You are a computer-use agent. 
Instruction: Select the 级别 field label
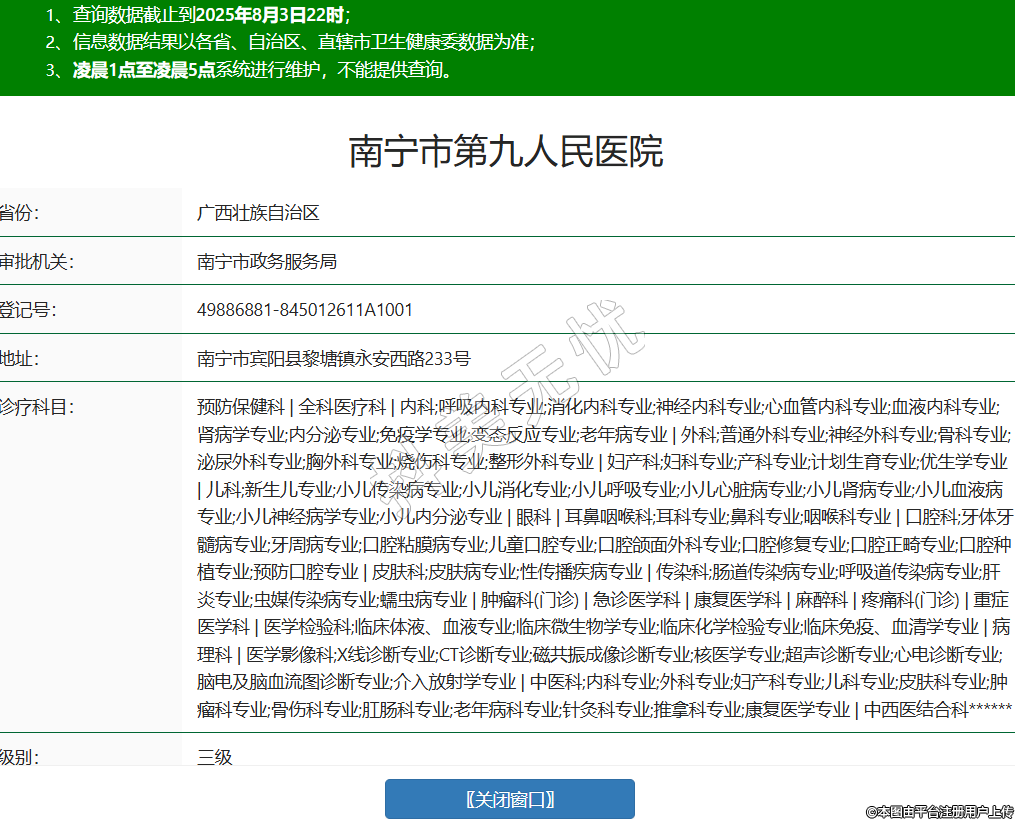pos(18,757)
